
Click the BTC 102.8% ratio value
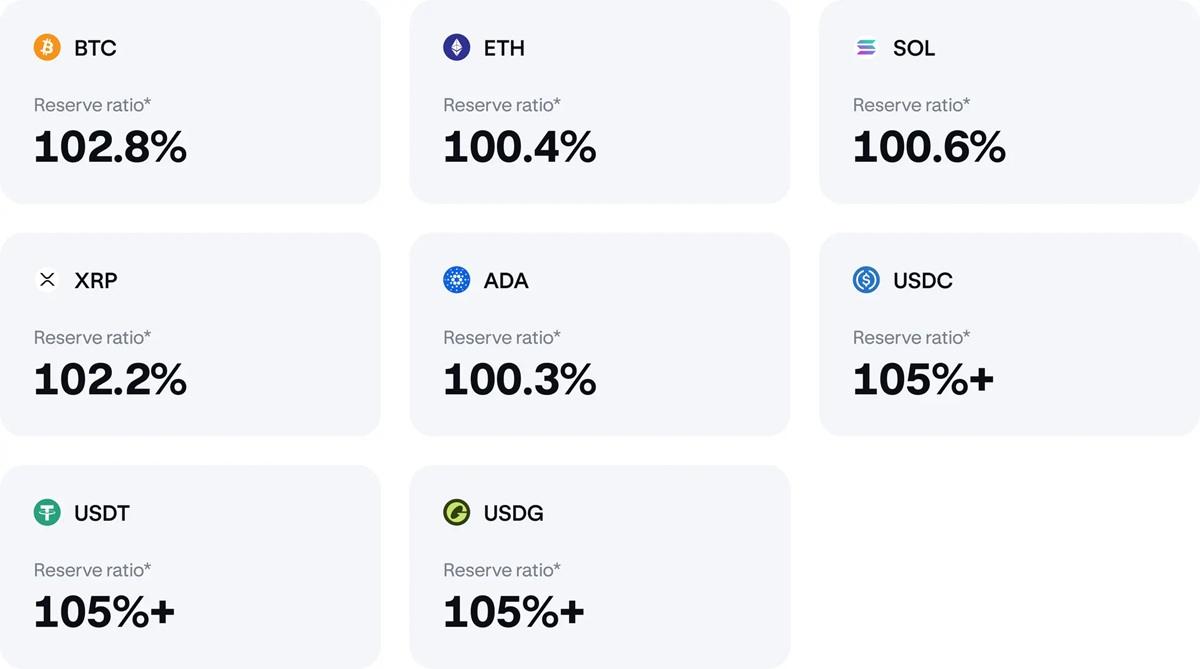(x=110, y=147)
